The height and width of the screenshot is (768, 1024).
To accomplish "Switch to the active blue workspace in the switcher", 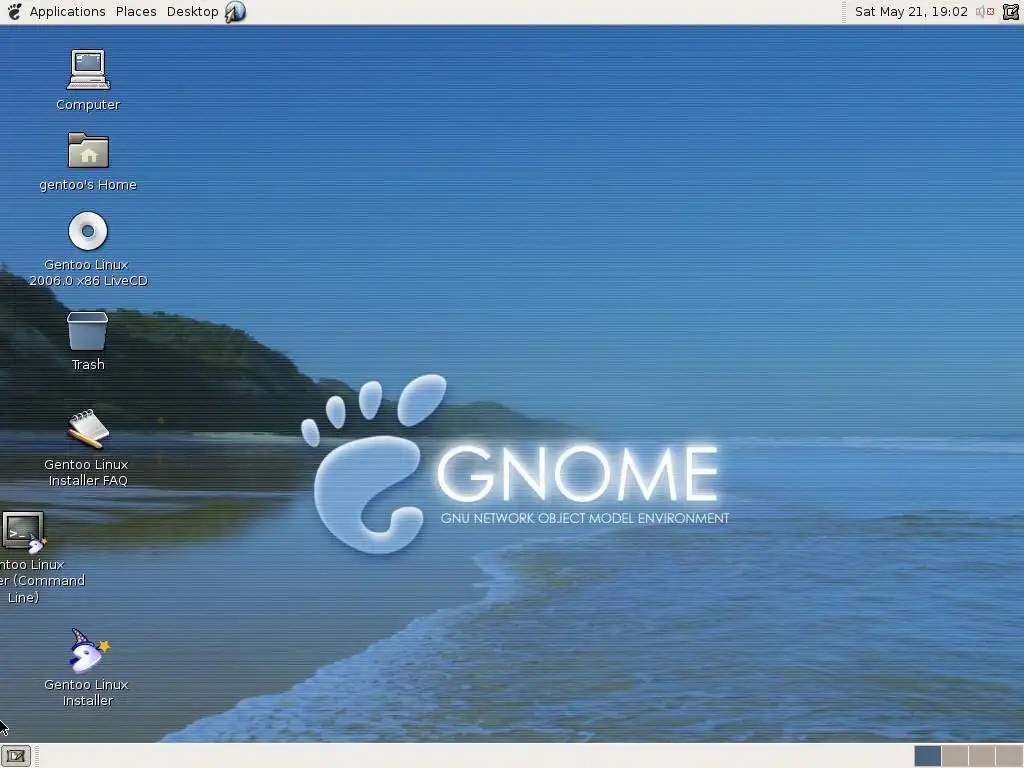I will click(927, 756).
